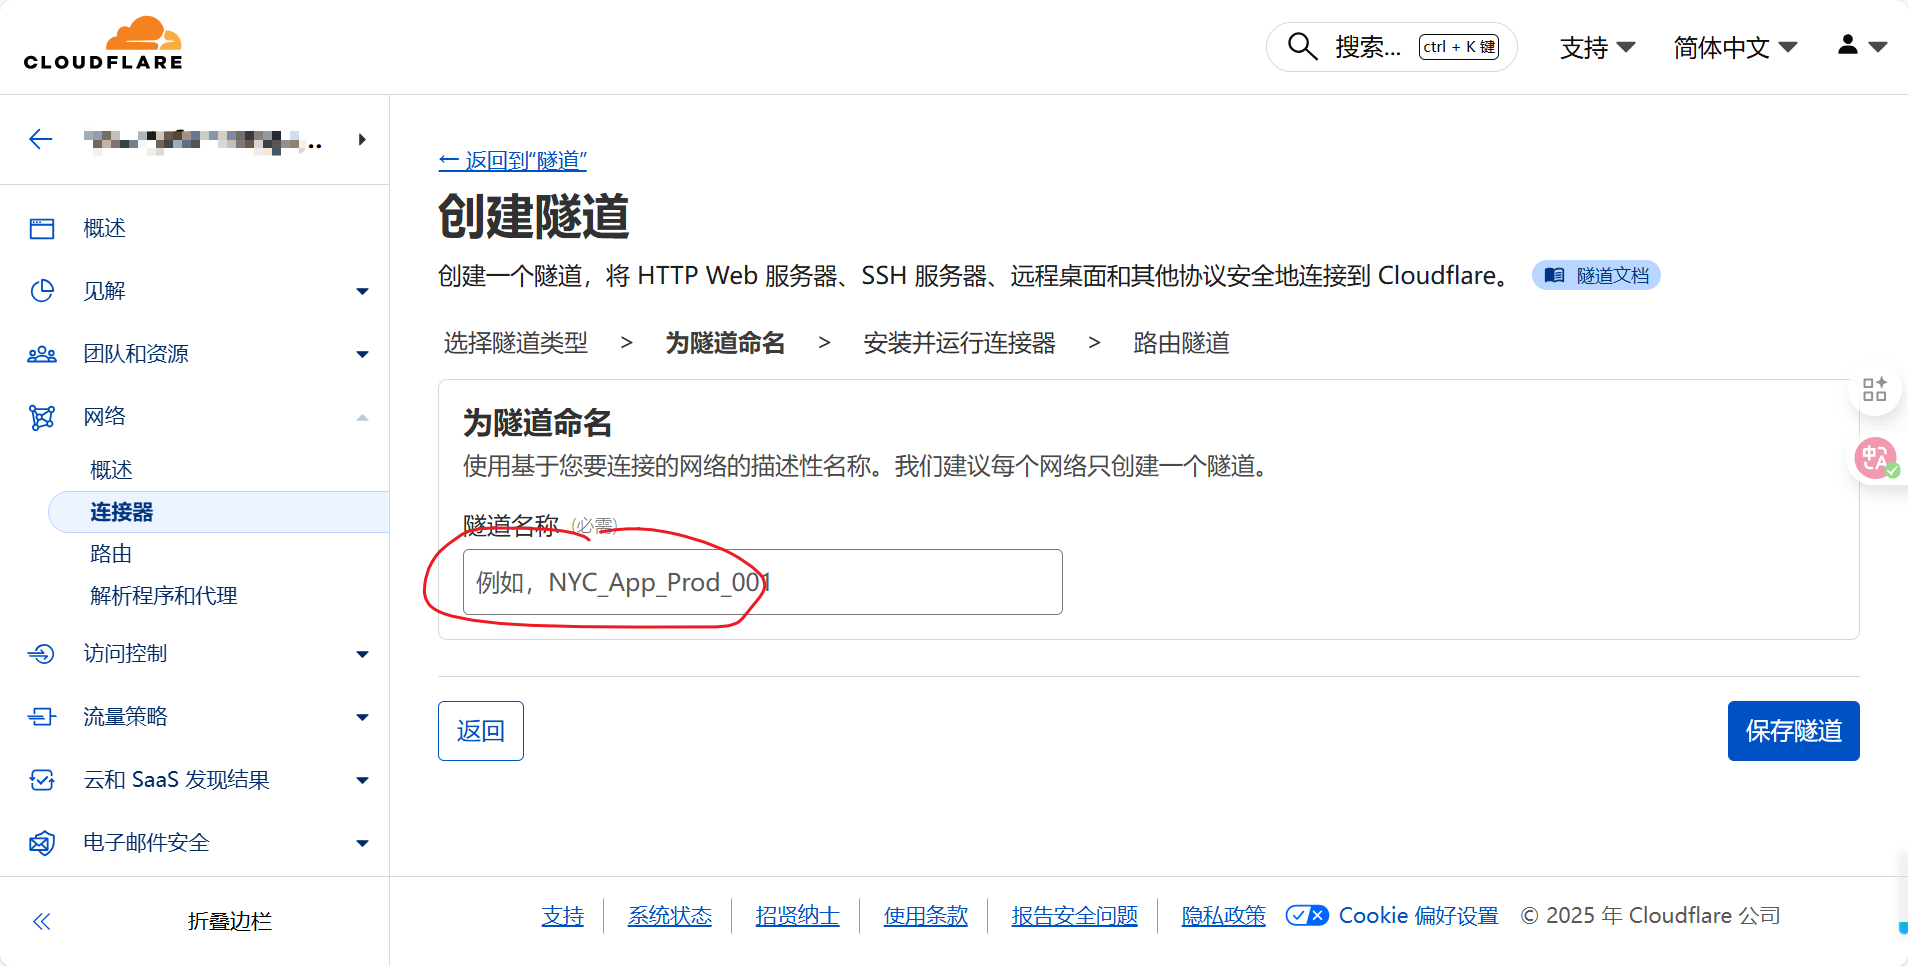1908x966 pixels.
Task: Click the double-chevron collapse sidebar icon
Action: click(x=42, y=921)
